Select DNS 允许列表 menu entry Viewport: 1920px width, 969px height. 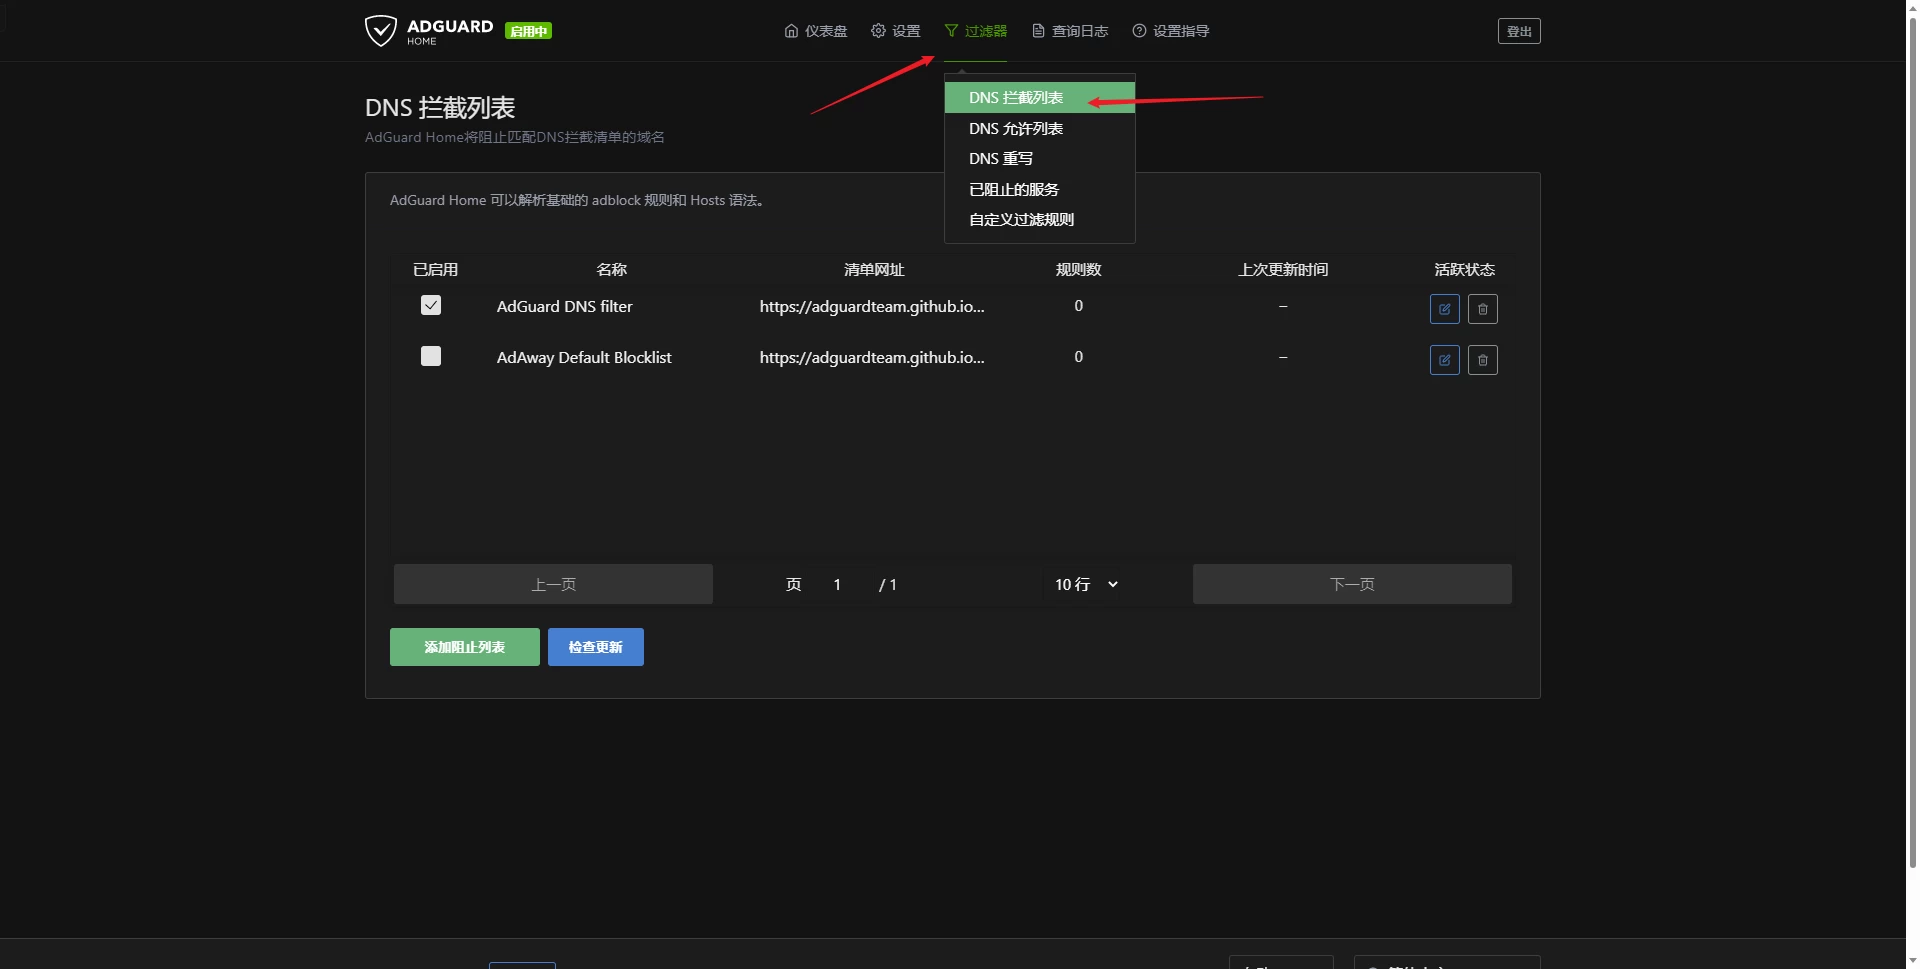(1040, 128)
